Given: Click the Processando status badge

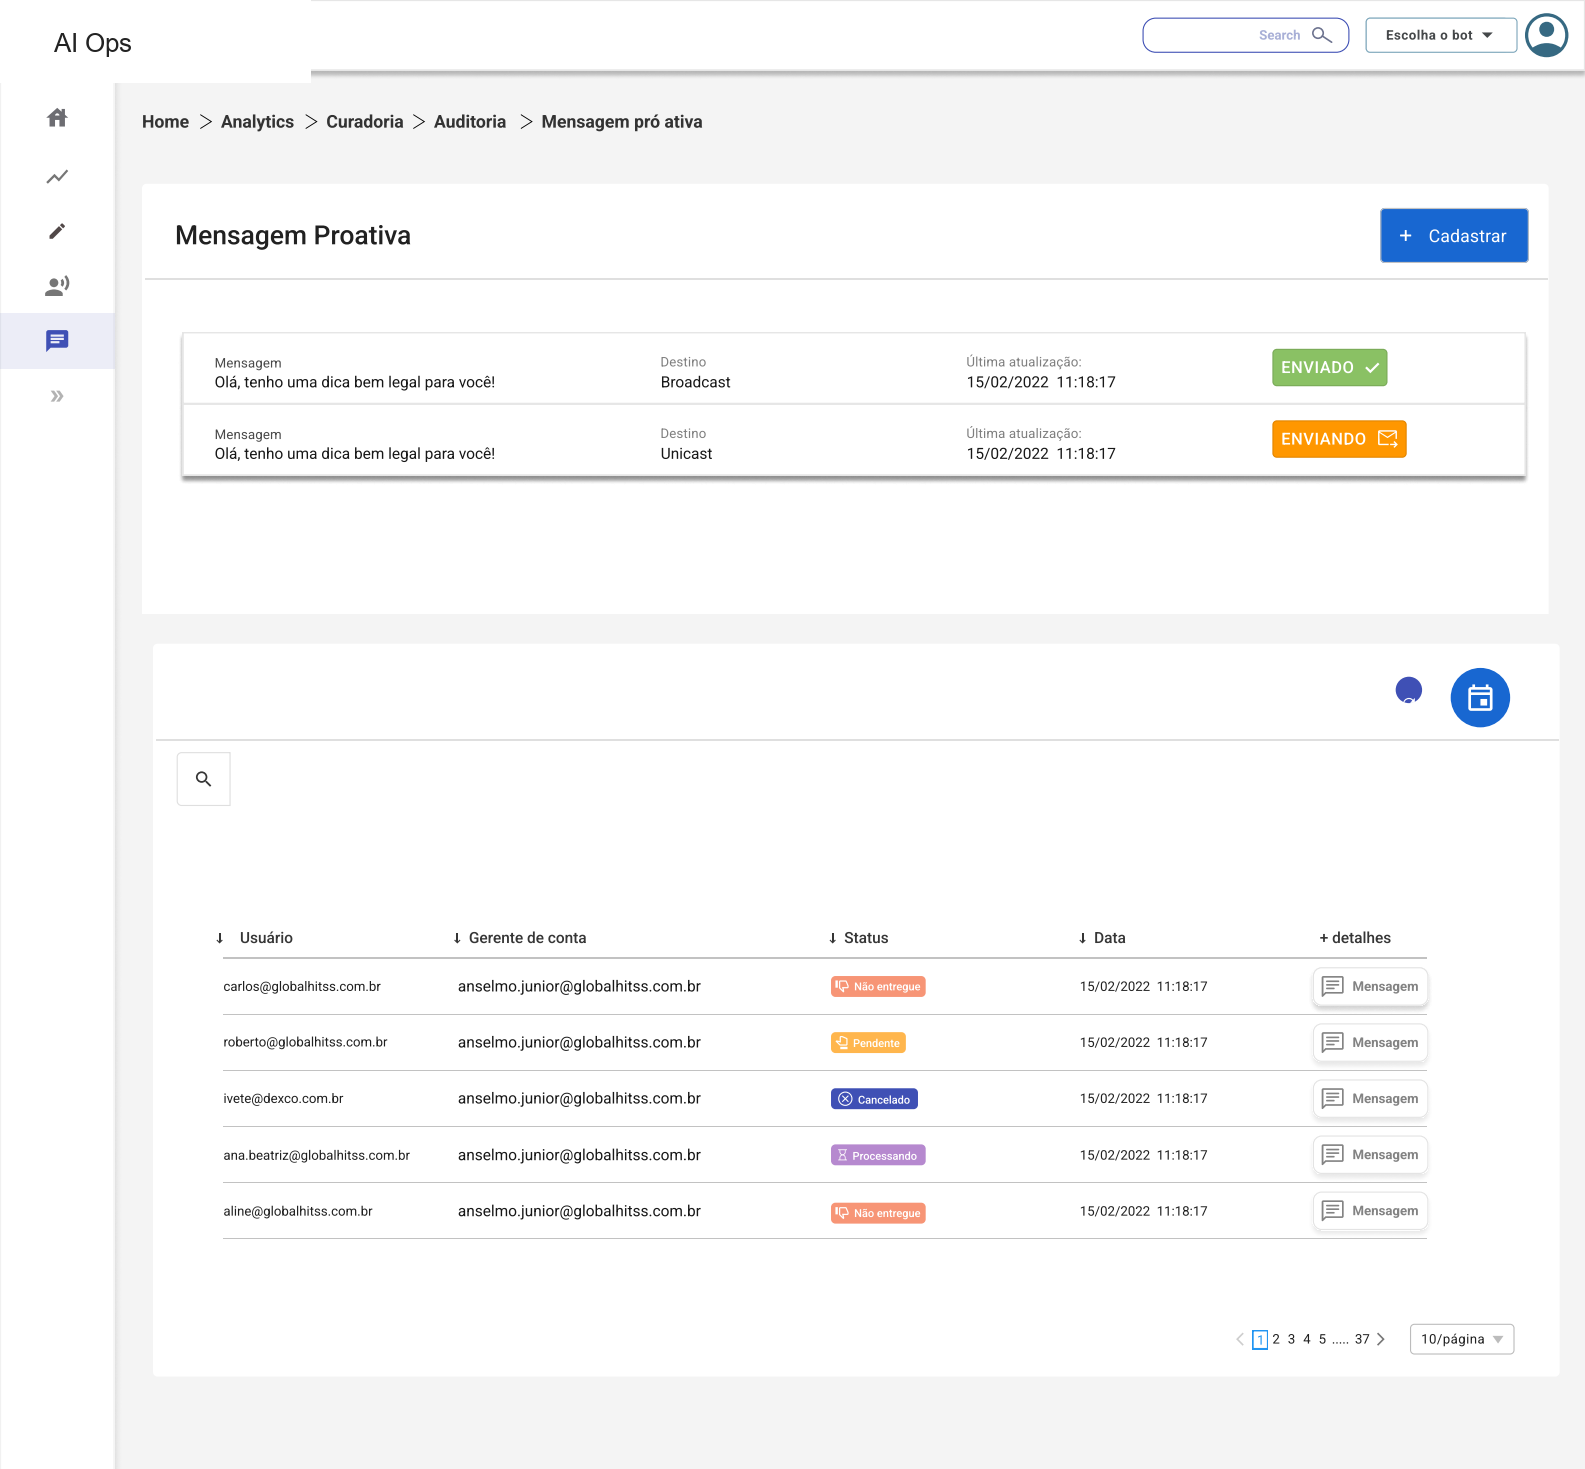Looking at the screenshot, I should click(x=878, y=1155).
